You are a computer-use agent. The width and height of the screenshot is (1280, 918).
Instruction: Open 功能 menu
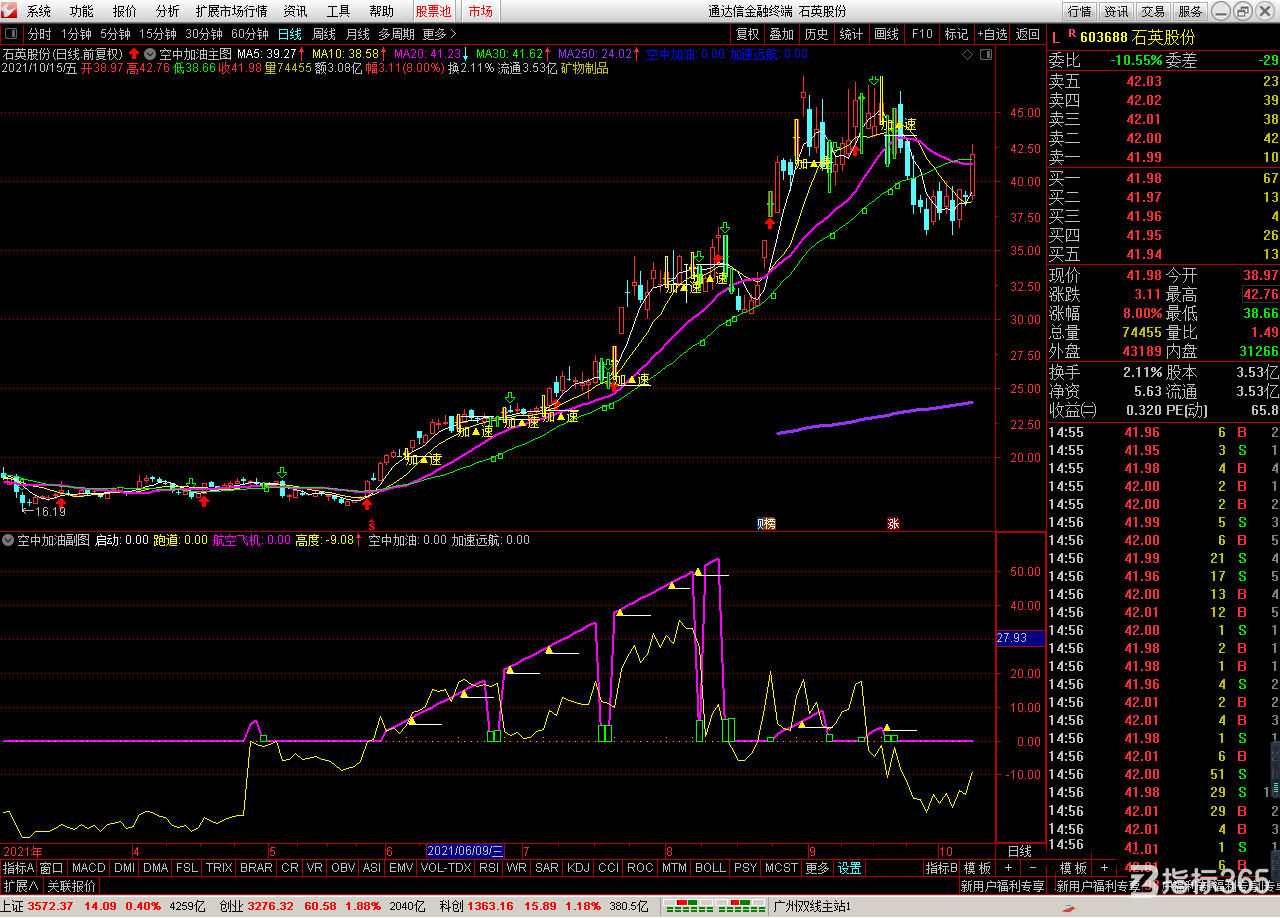tap(82, 11)
